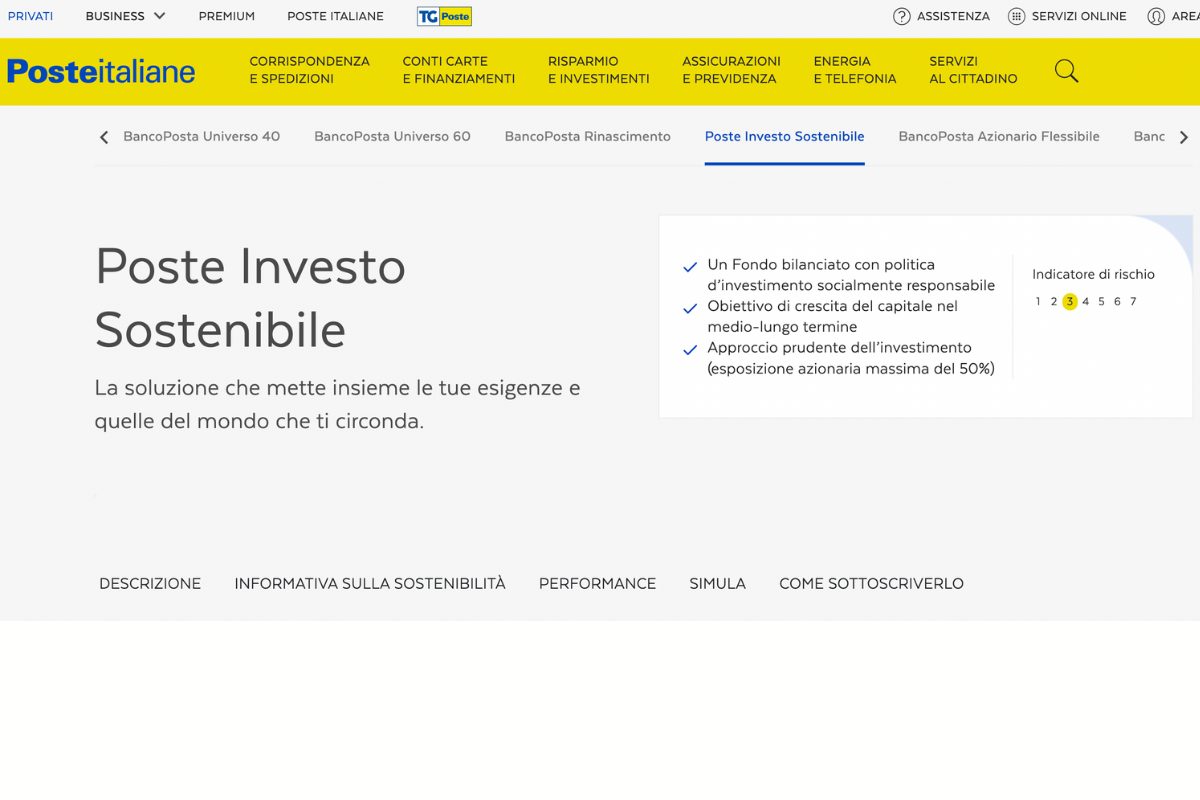Click the TG Poste logo

pyautogui.click(x=444, y=15)
